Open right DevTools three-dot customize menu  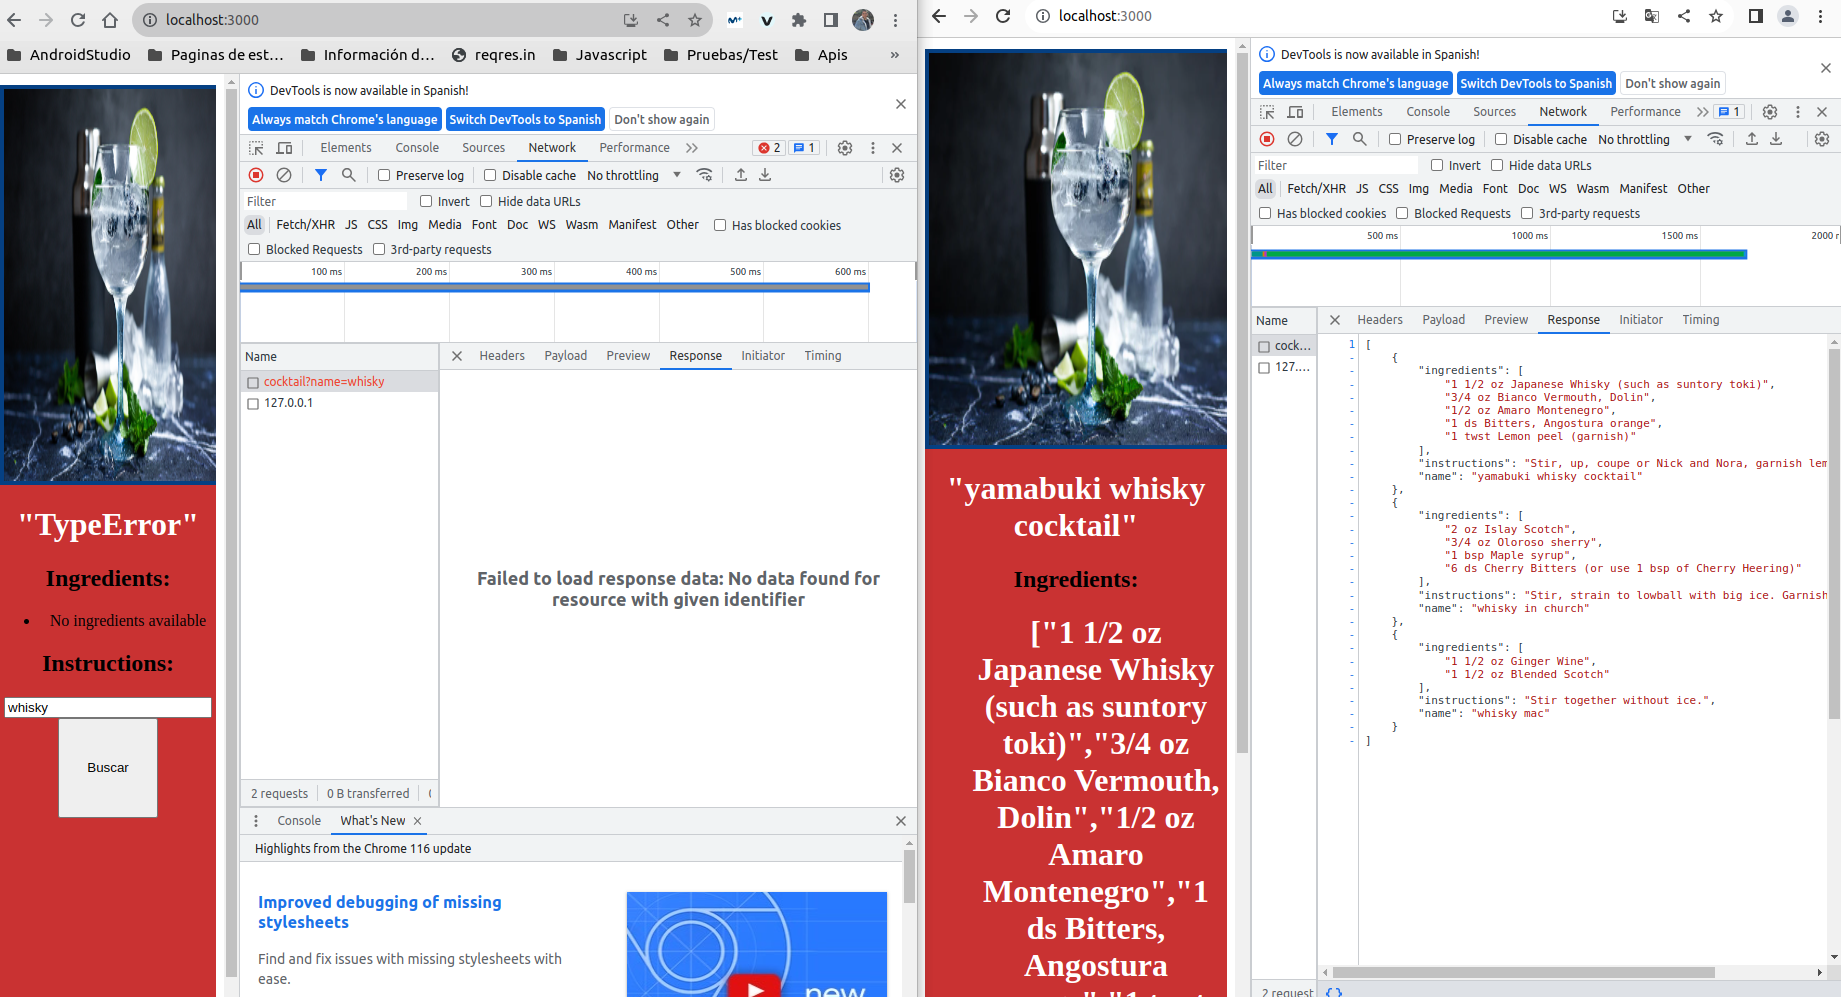tap(1798, 112)
